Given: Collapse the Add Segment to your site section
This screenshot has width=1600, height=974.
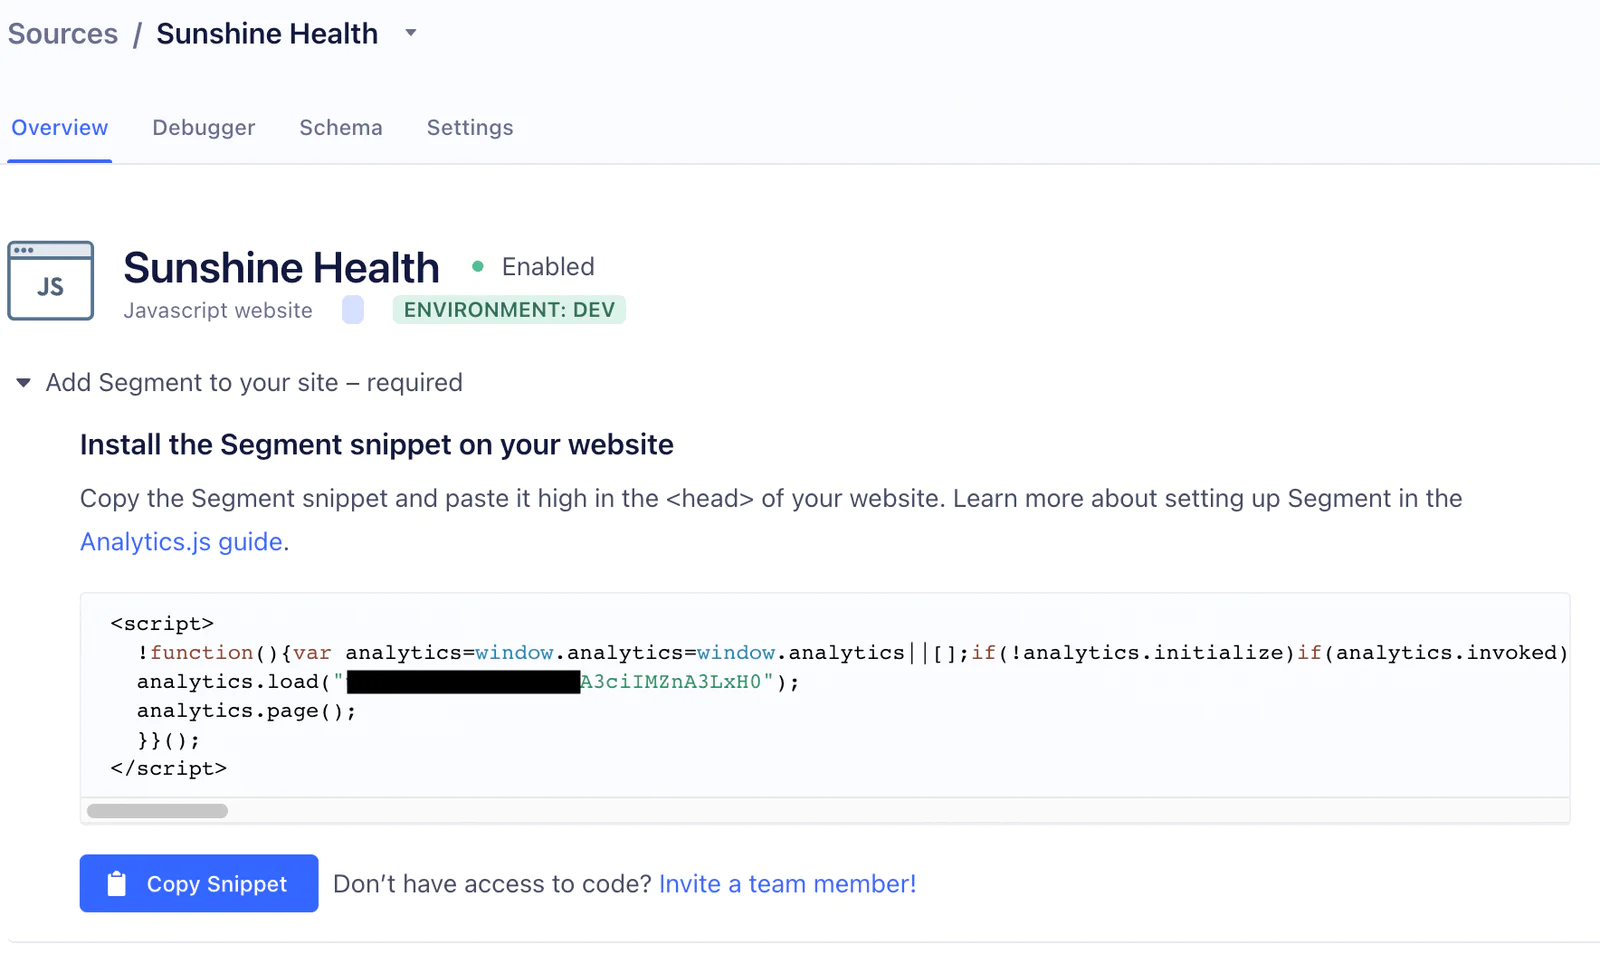Looking at the screenshot, I should [x=24, y=383].
